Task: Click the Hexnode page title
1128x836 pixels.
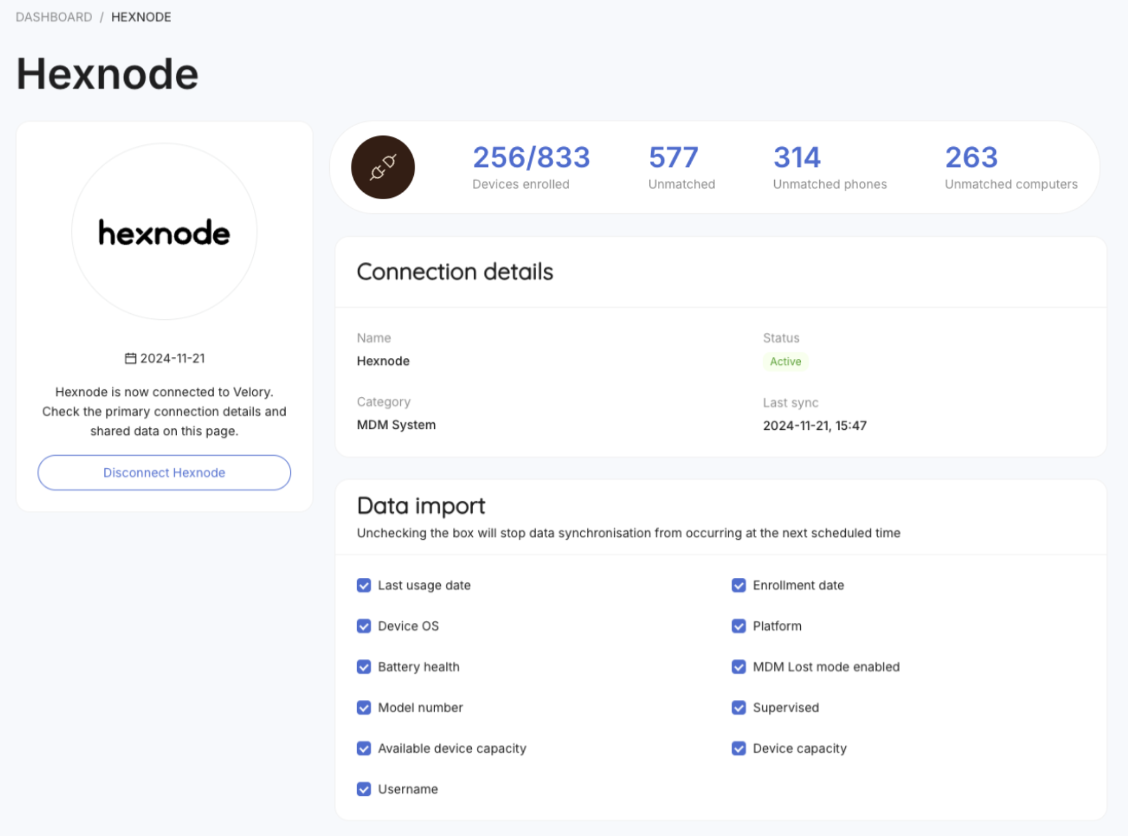Action: pyautogui.click(x=107, y=74)
